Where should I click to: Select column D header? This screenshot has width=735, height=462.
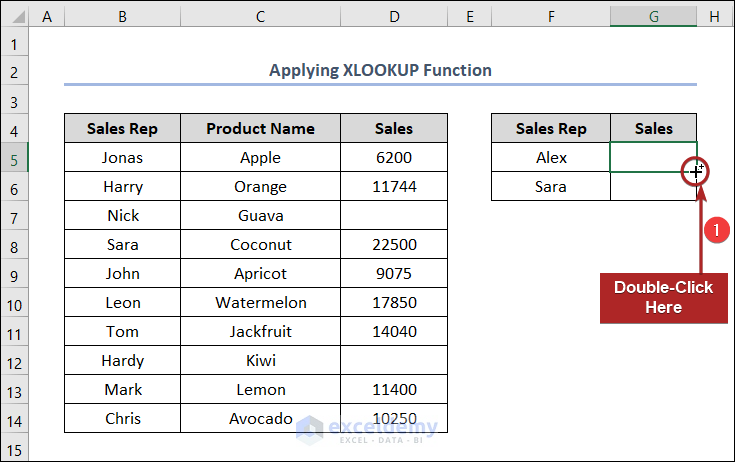pyautogui.click(x=393, y=16)
